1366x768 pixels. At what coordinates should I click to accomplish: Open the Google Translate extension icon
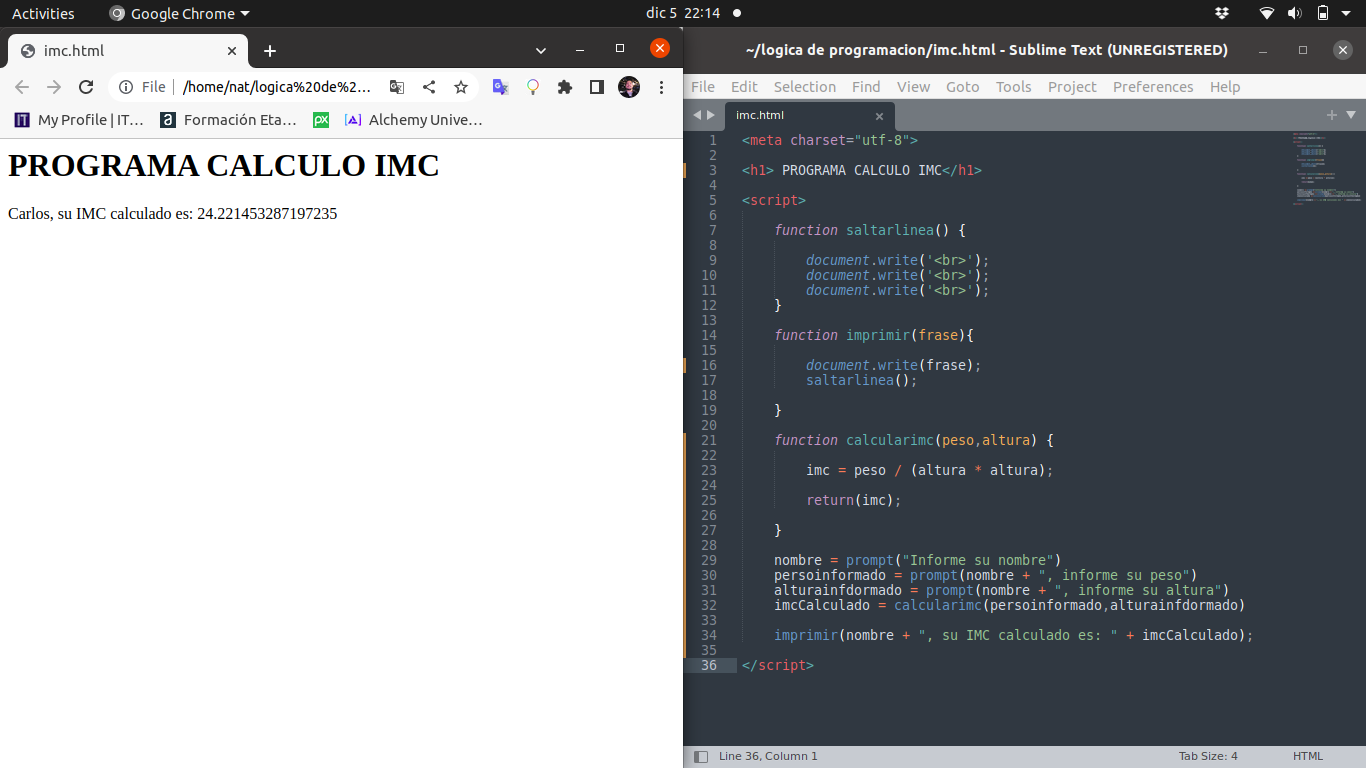coord(501,87)
